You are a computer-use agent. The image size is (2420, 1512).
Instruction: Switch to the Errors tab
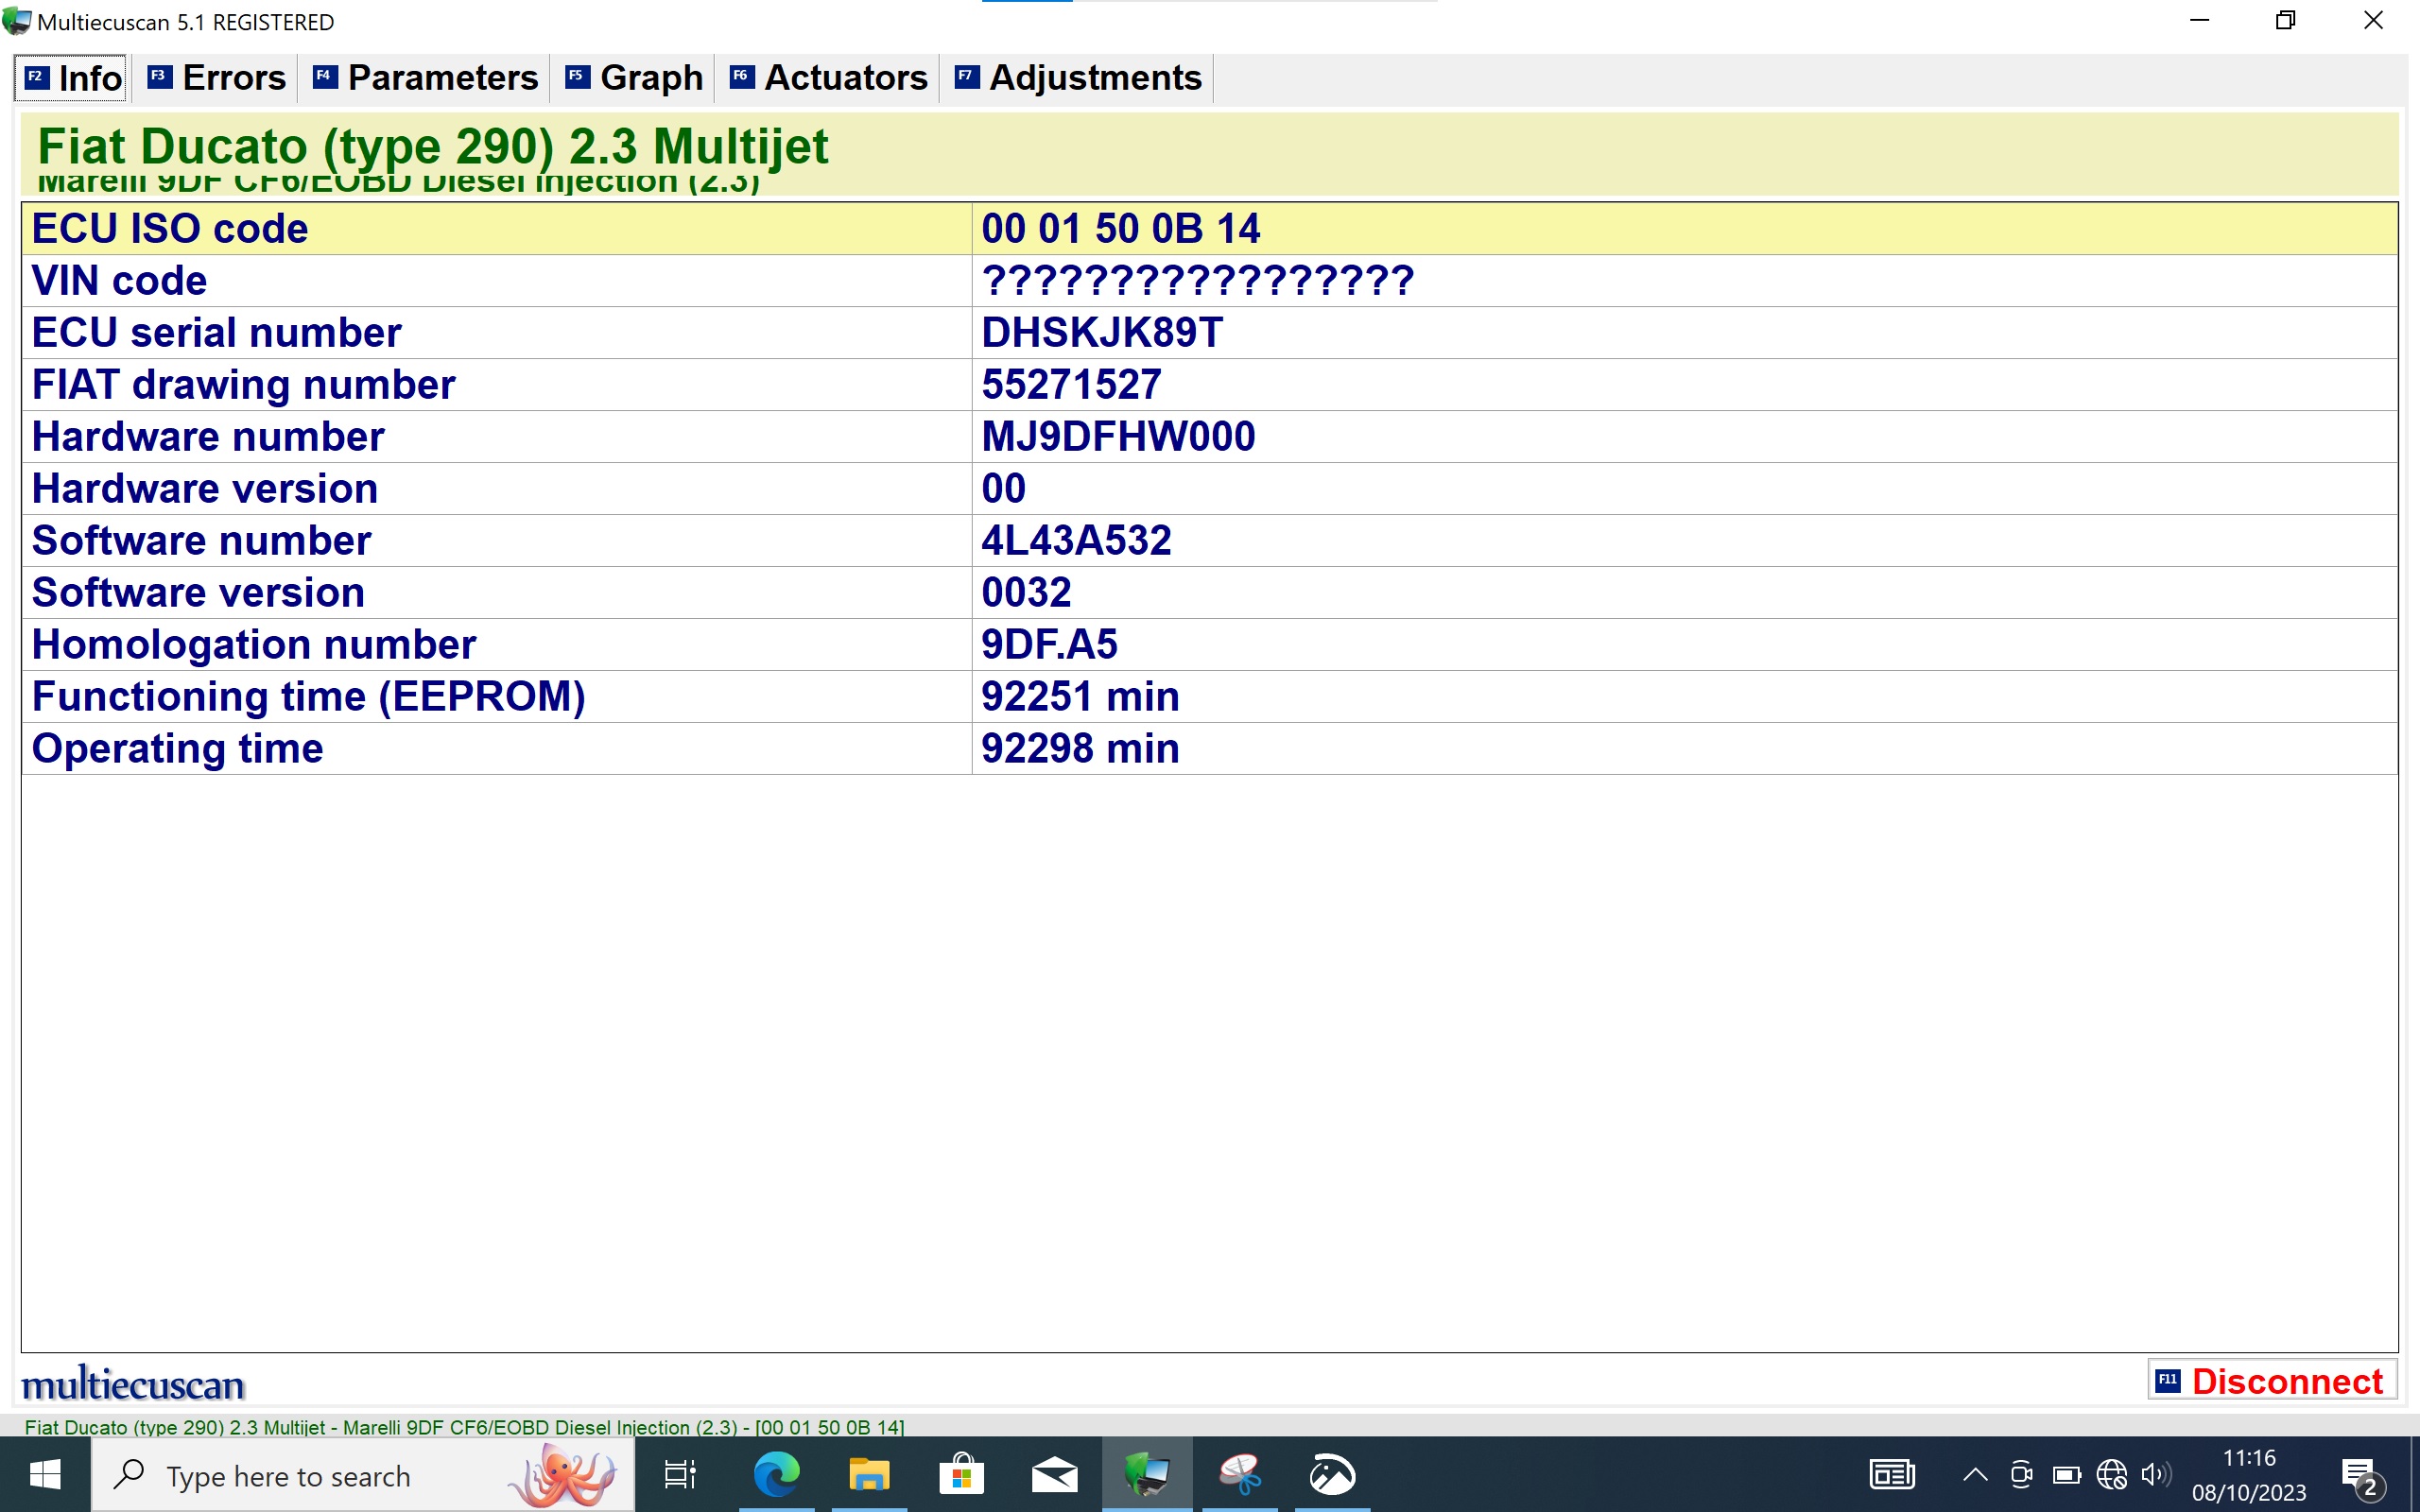click(x=217, y=78)
